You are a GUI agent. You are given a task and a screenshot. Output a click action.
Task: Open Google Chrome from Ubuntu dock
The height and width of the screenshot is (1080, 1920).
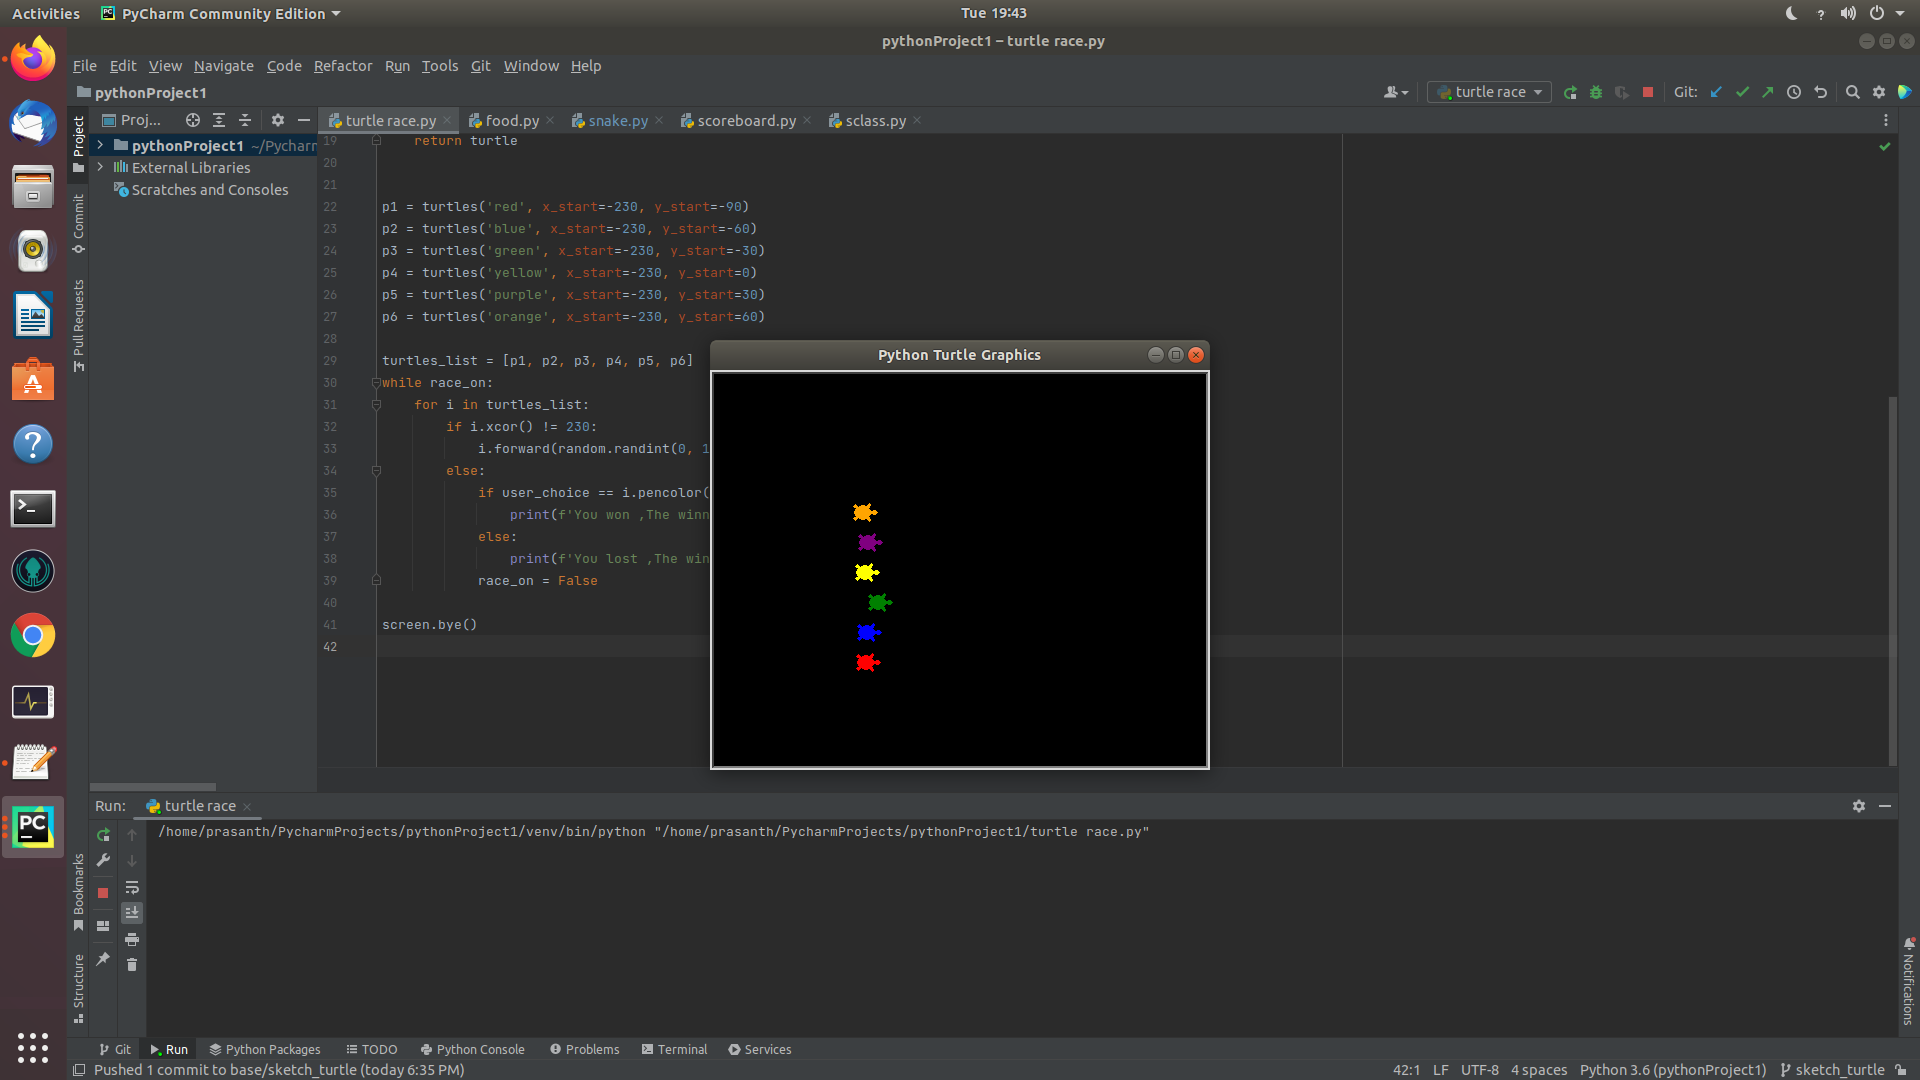pyautogui.click(x=33, y=636)
